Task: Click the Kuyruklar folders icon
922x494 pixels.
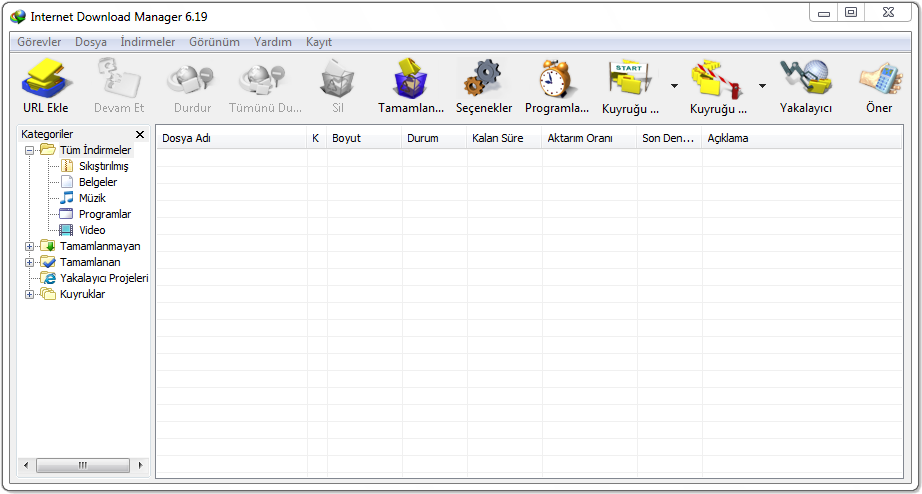Action: pos(48,294)
